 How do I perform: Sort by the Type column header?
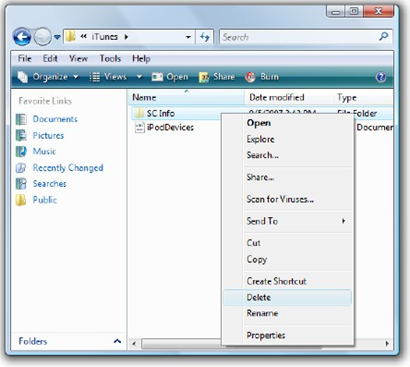(x=363, y=97)
